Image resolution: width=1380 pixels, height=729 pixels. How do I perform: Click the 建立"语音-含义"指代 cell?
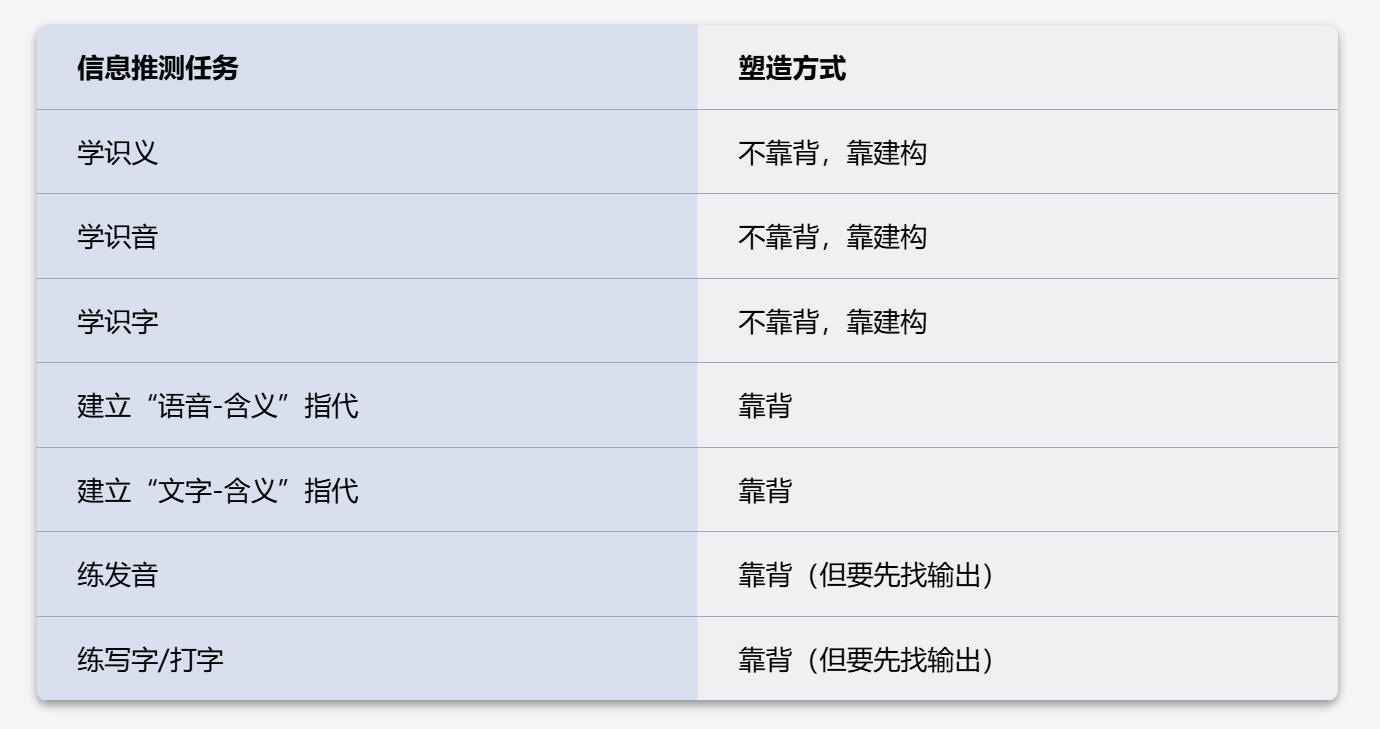[367, 405]
